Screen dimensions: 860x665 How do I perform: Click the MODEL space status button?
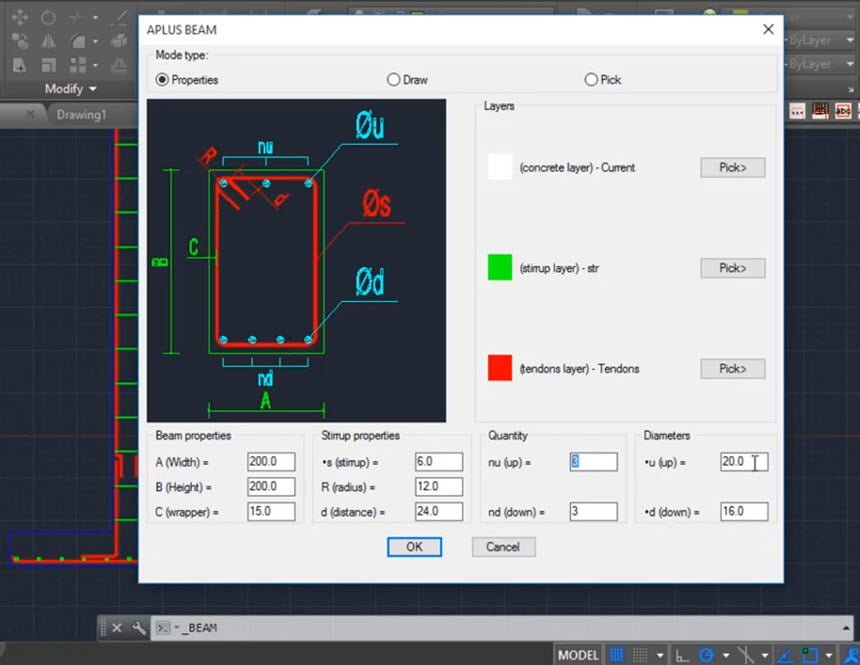click(578, 655)
